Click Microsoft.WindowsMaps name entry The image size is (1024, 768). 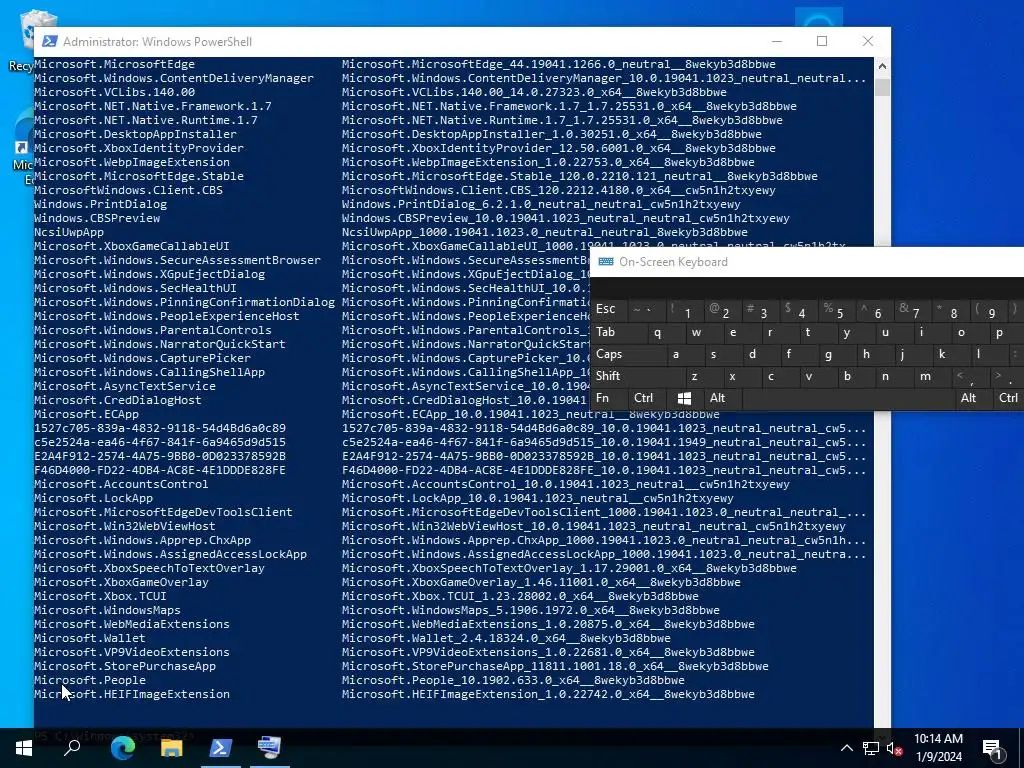tap(107, 610)
